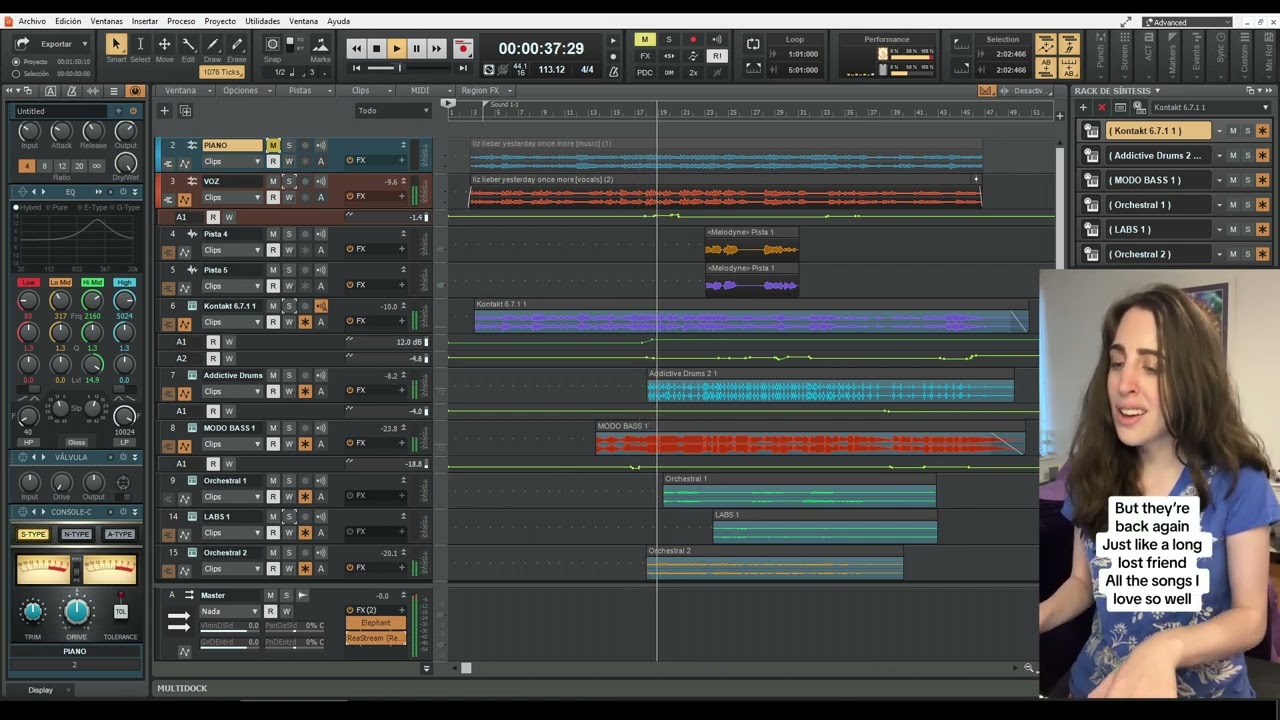The height and width of the screenshot is (720, 1280).
Task: Choose the Edit tool
Action: [x=188, y=44]
